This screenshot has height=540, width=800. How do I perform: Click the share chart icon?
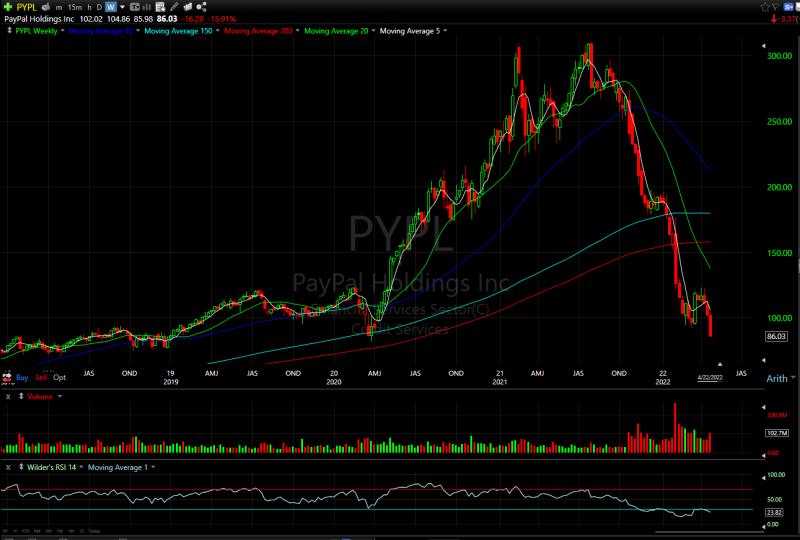[201, 7]
